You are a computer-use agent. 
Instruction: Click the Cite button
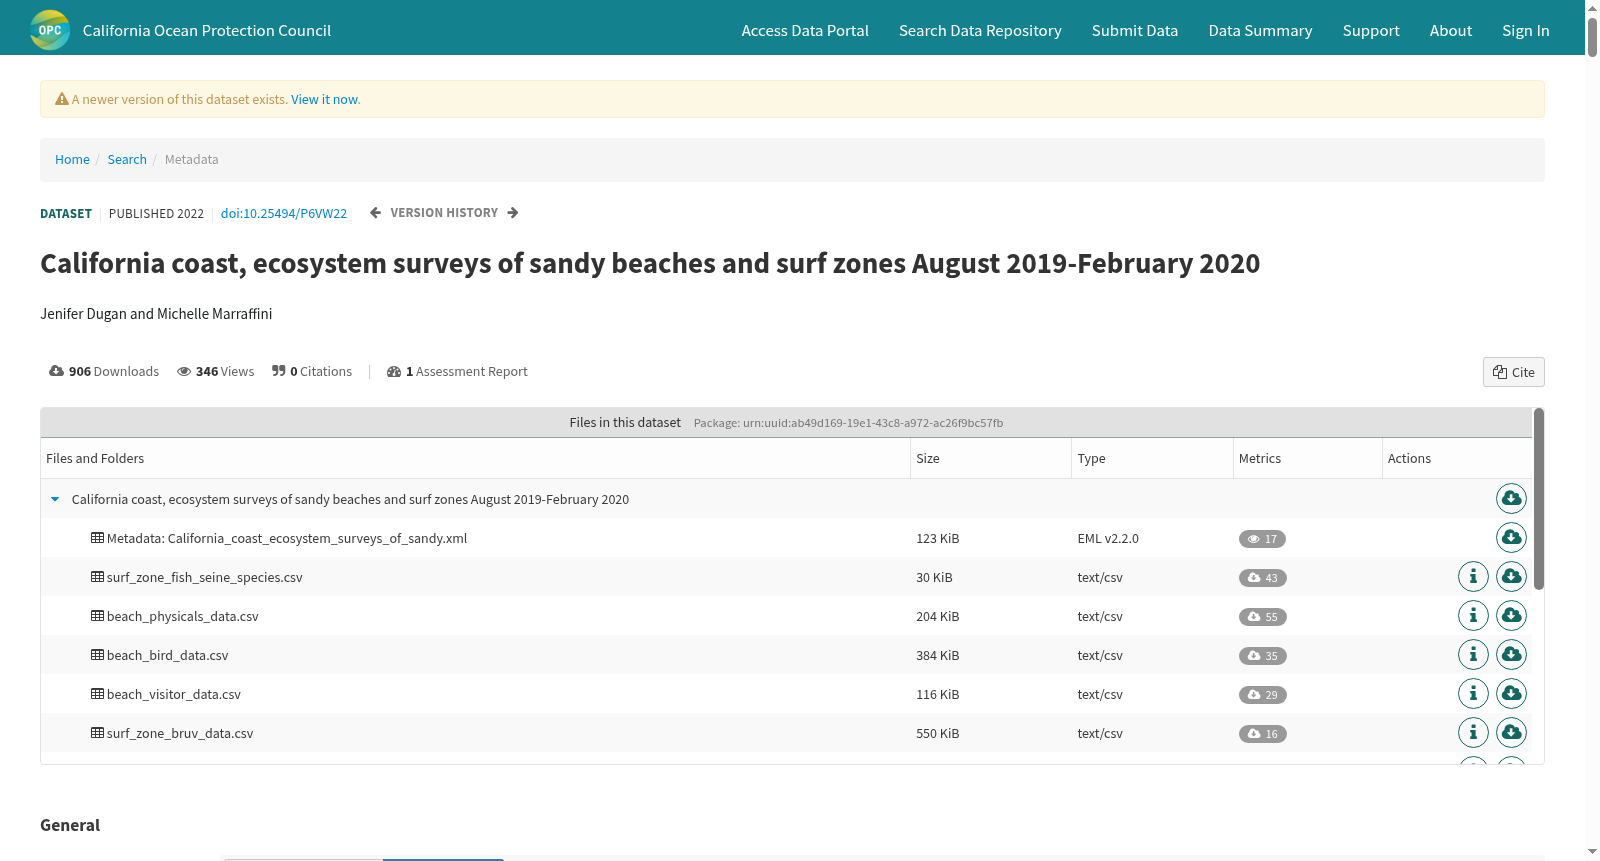click(x=1514, y=372)
